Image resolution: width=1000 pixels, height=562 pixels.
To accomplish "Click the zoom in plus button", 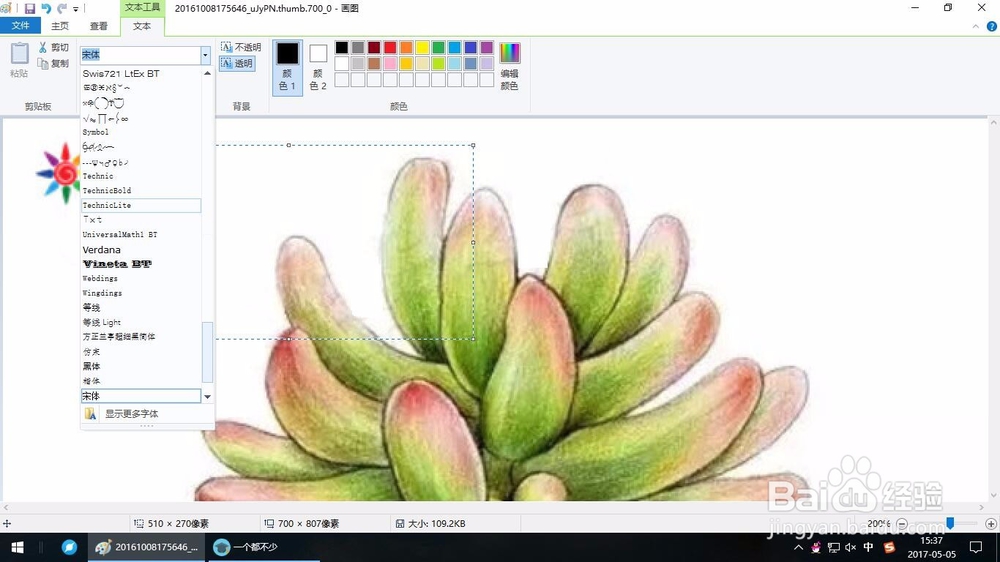I will 991,524.
